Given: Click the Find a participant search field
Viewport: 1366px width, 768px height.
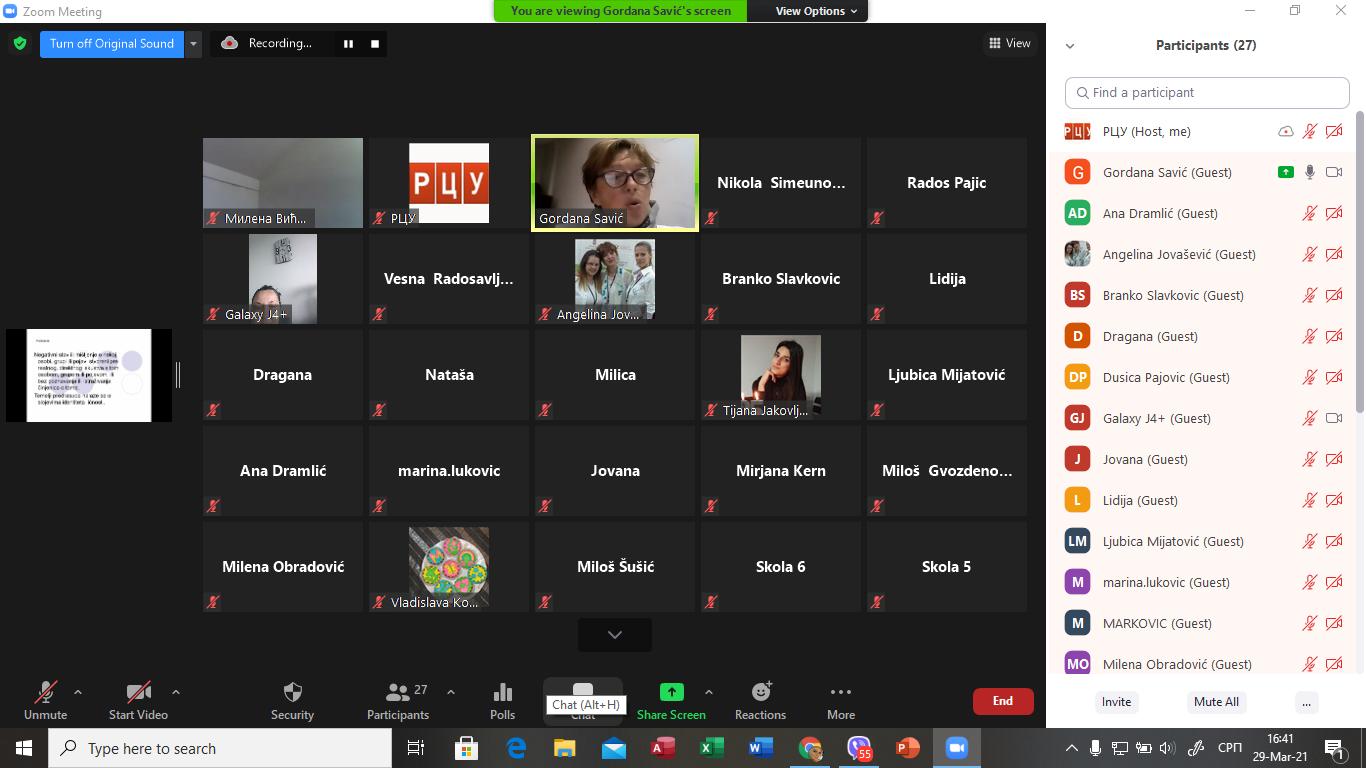Looking at the screenshot, I should (1207, 92).
